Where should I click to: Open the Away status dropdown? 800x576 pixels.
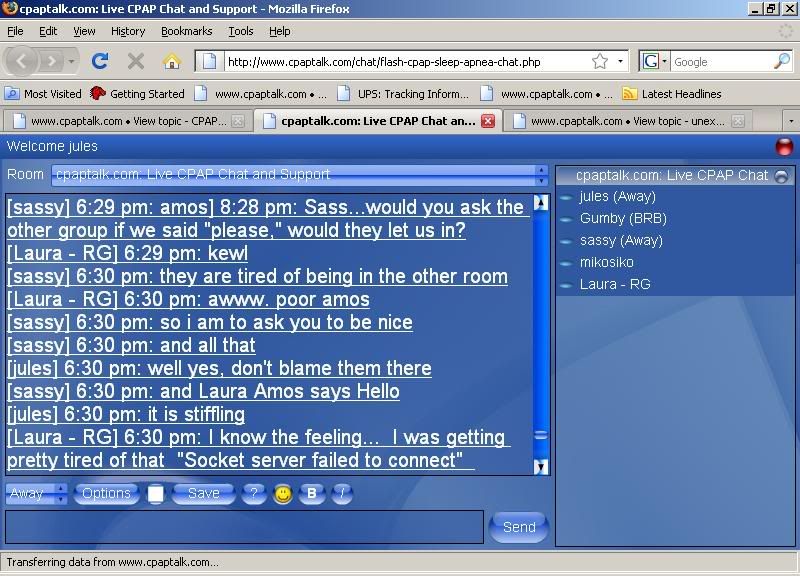tap(36, 494)
